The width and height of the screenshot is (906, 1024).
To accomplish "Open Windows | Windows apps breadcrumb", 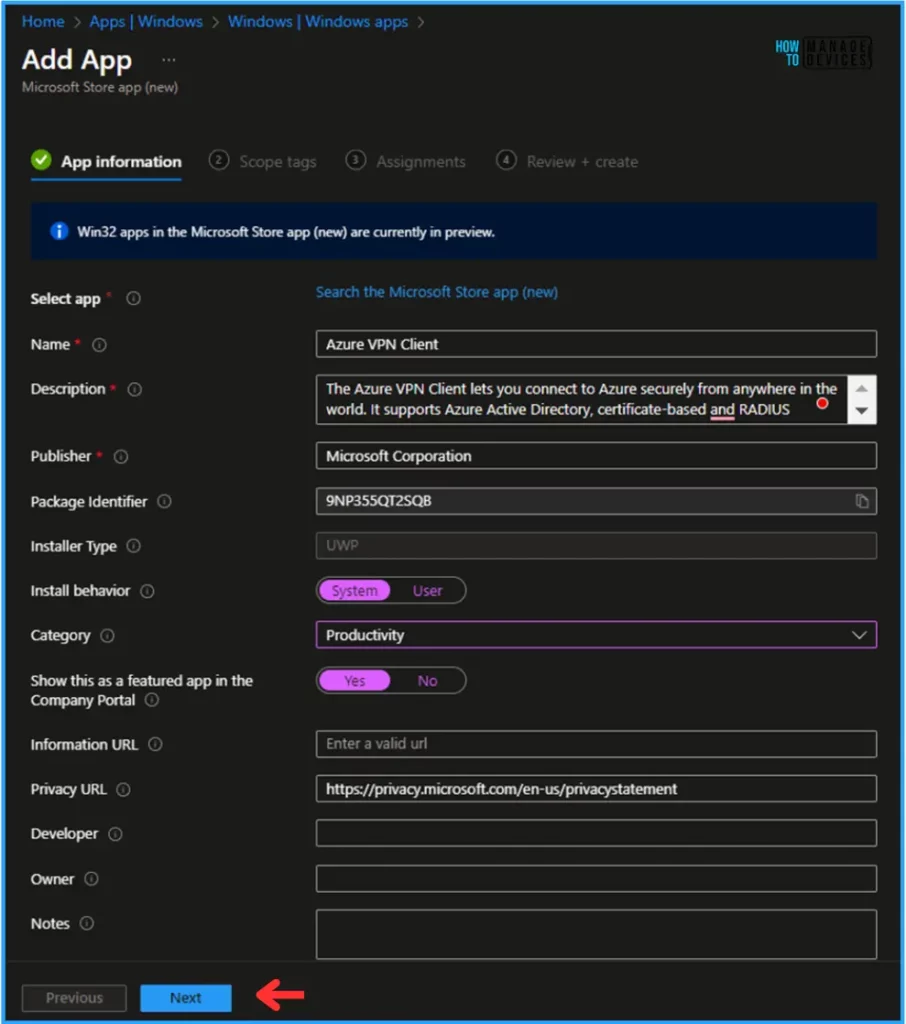I will pyautogui.click(x=318, y=22).
